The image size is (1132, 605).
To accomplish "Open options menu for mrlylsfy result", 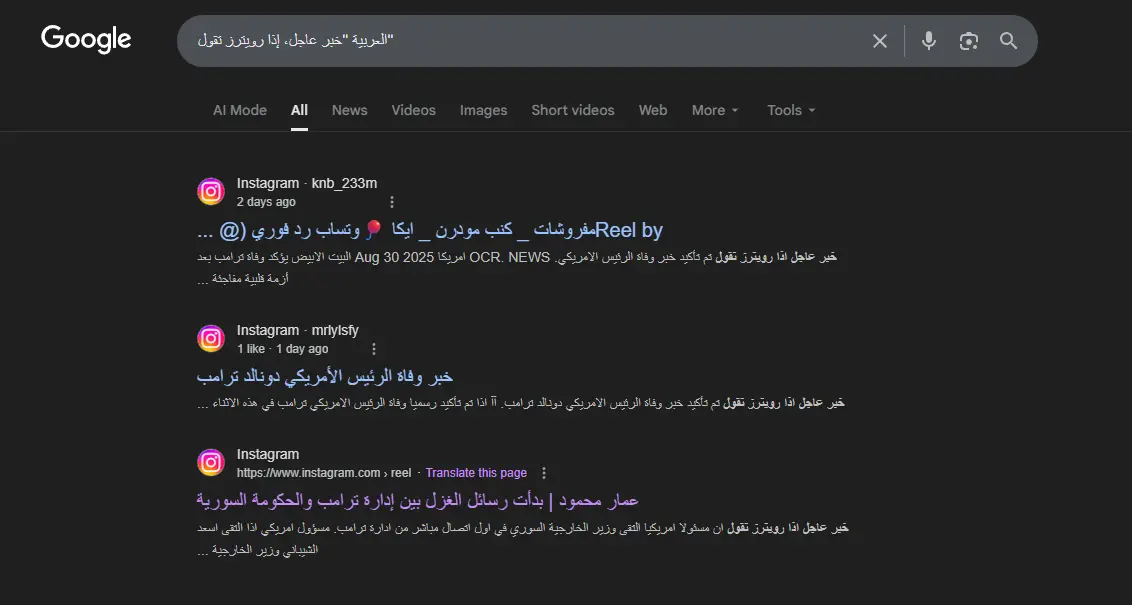I will [373, 349].
